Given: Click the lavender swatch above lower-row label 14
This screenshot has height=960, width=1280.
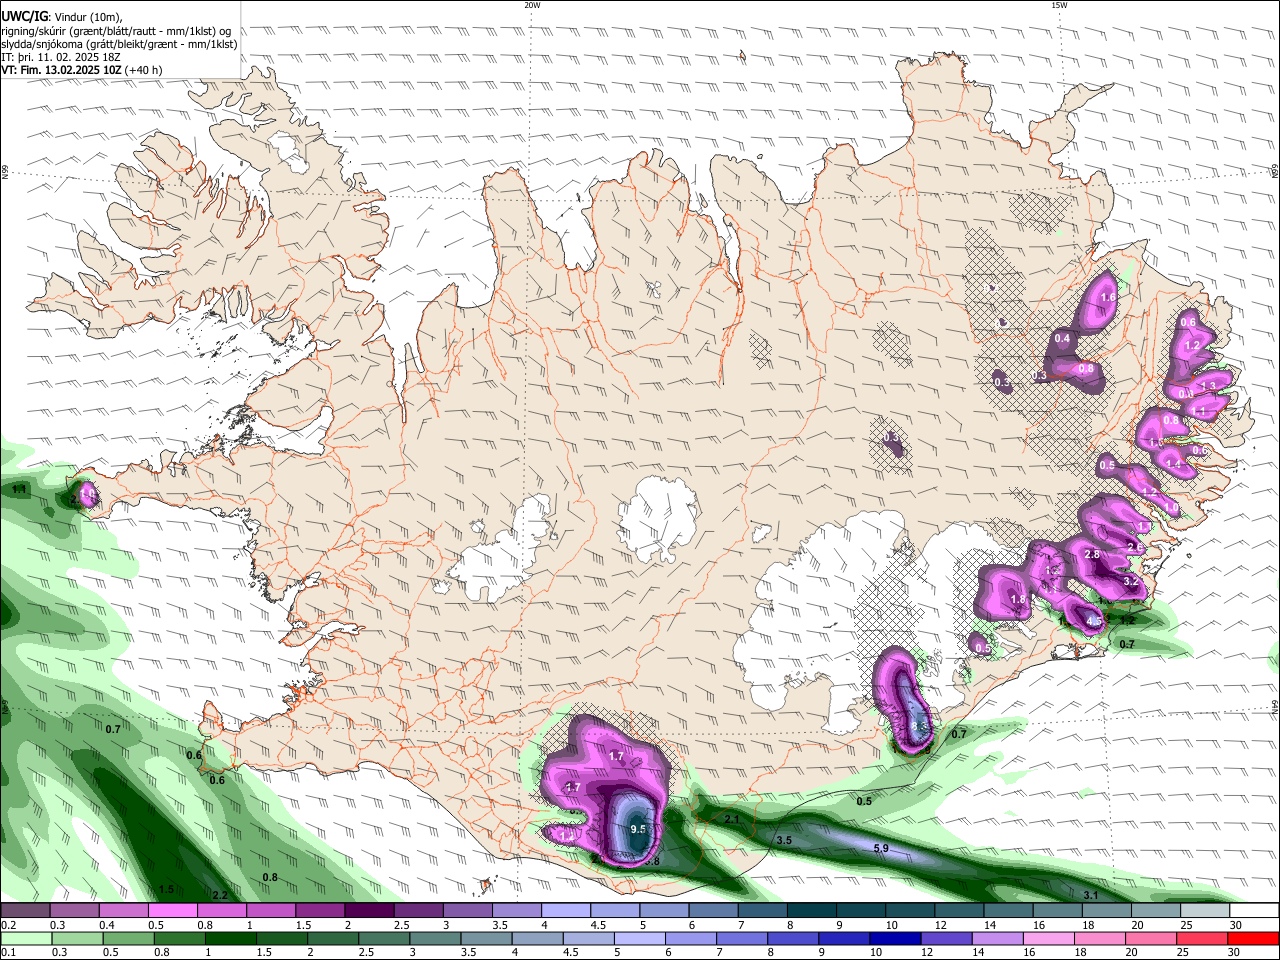Looking at the screenshot, I should click(x=996, y=938).
